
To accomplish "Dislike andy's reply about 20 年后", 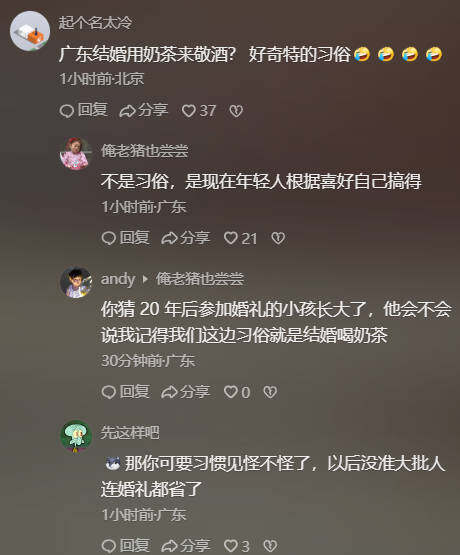I will tap(270, 392).
